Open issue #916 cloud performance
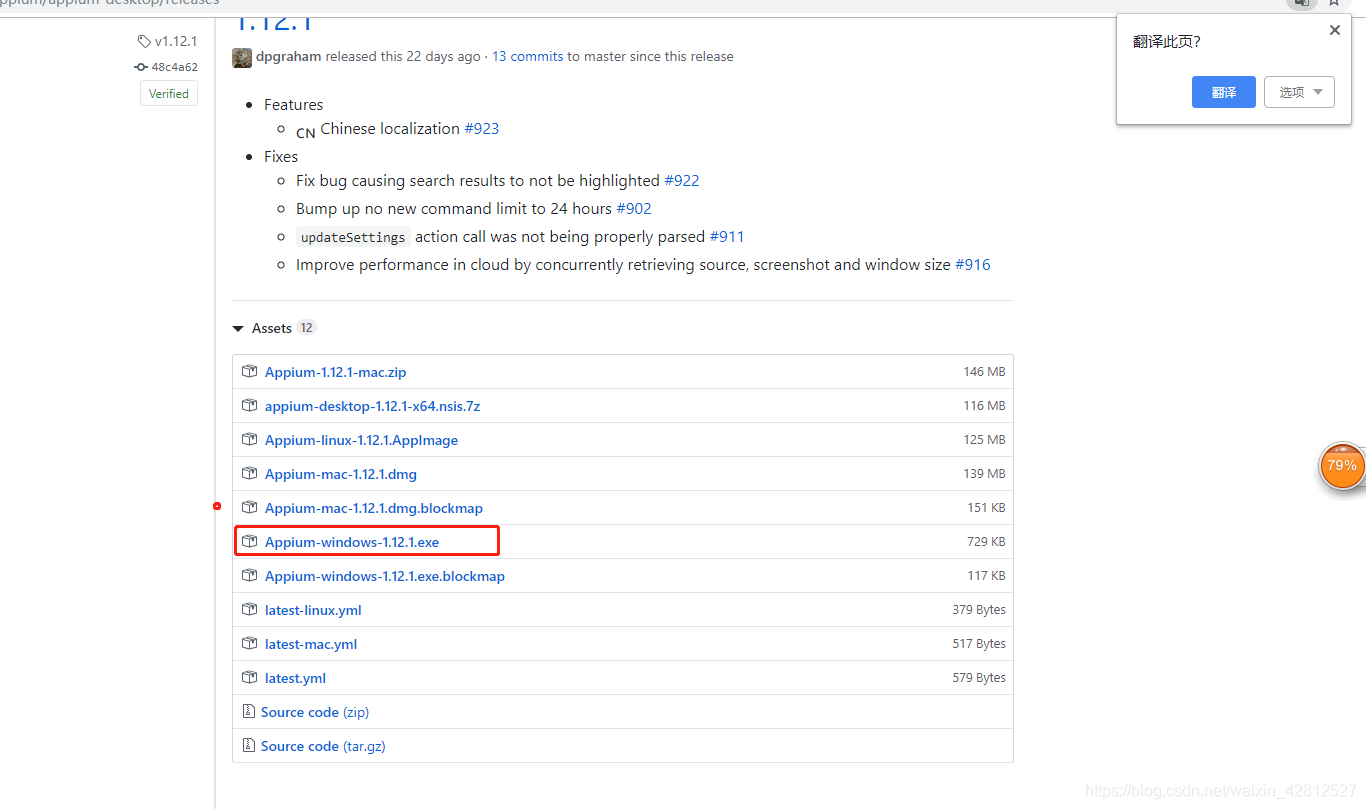The image size is (1366, 809). click(973, 264)
